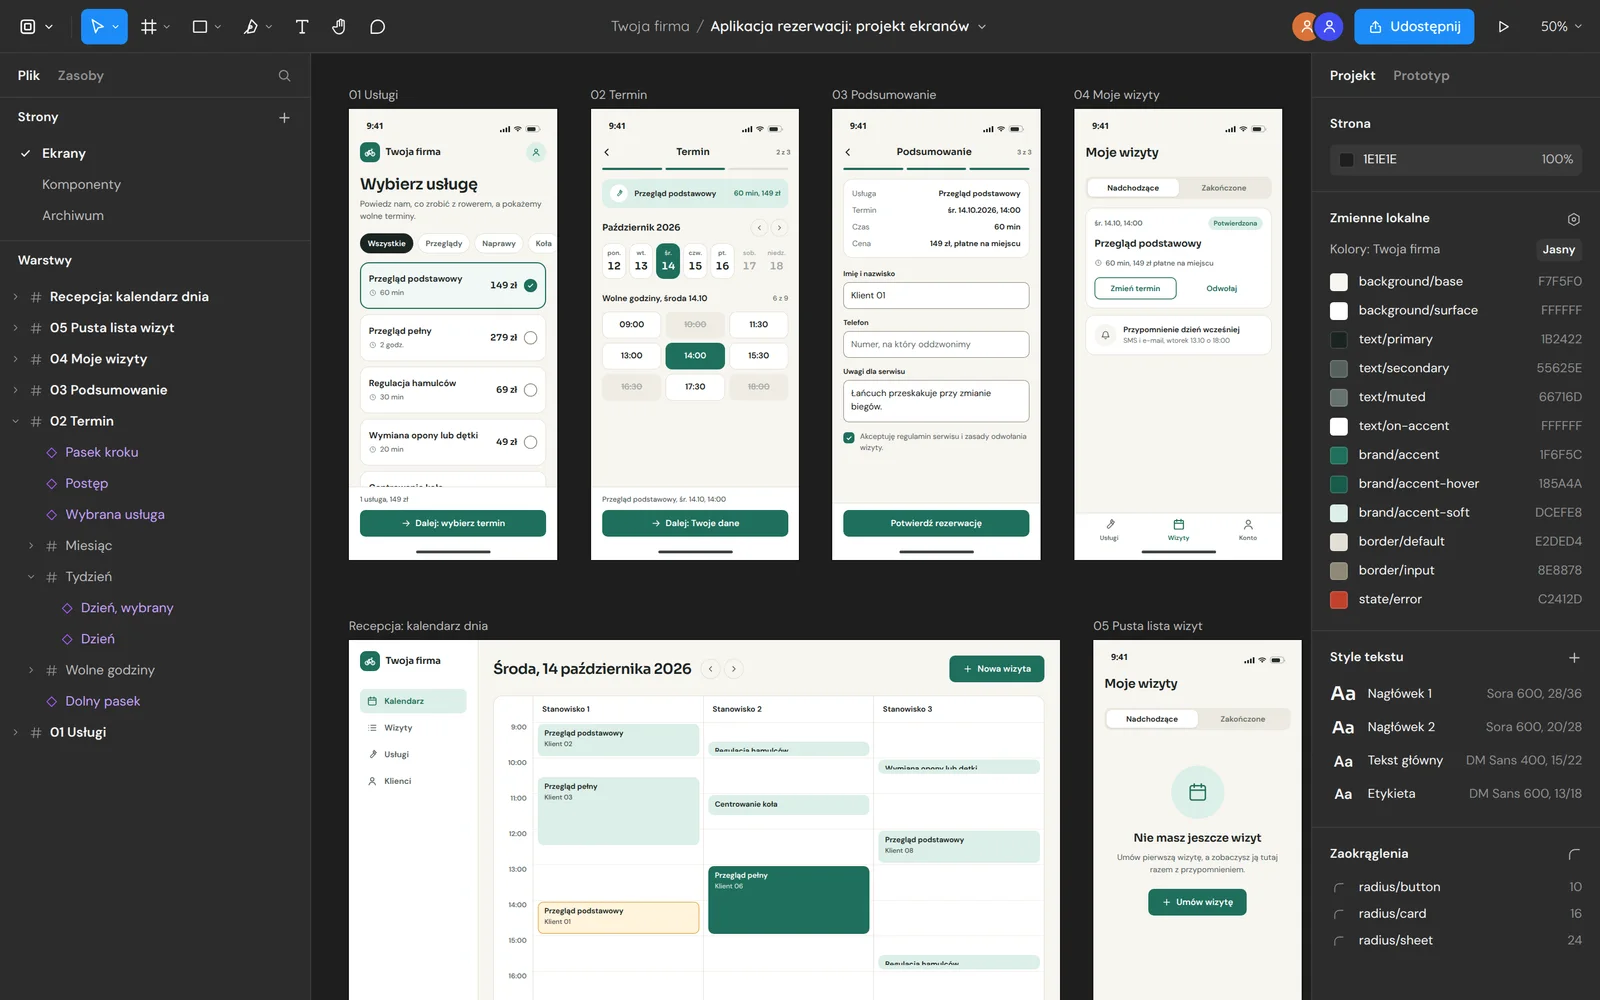Image resolution: width=1600 pixels, height=1000 pixels.
Task: Expand the 04 Moje wizyty layer
Action: pyautogui.click(x=15, y=359)
